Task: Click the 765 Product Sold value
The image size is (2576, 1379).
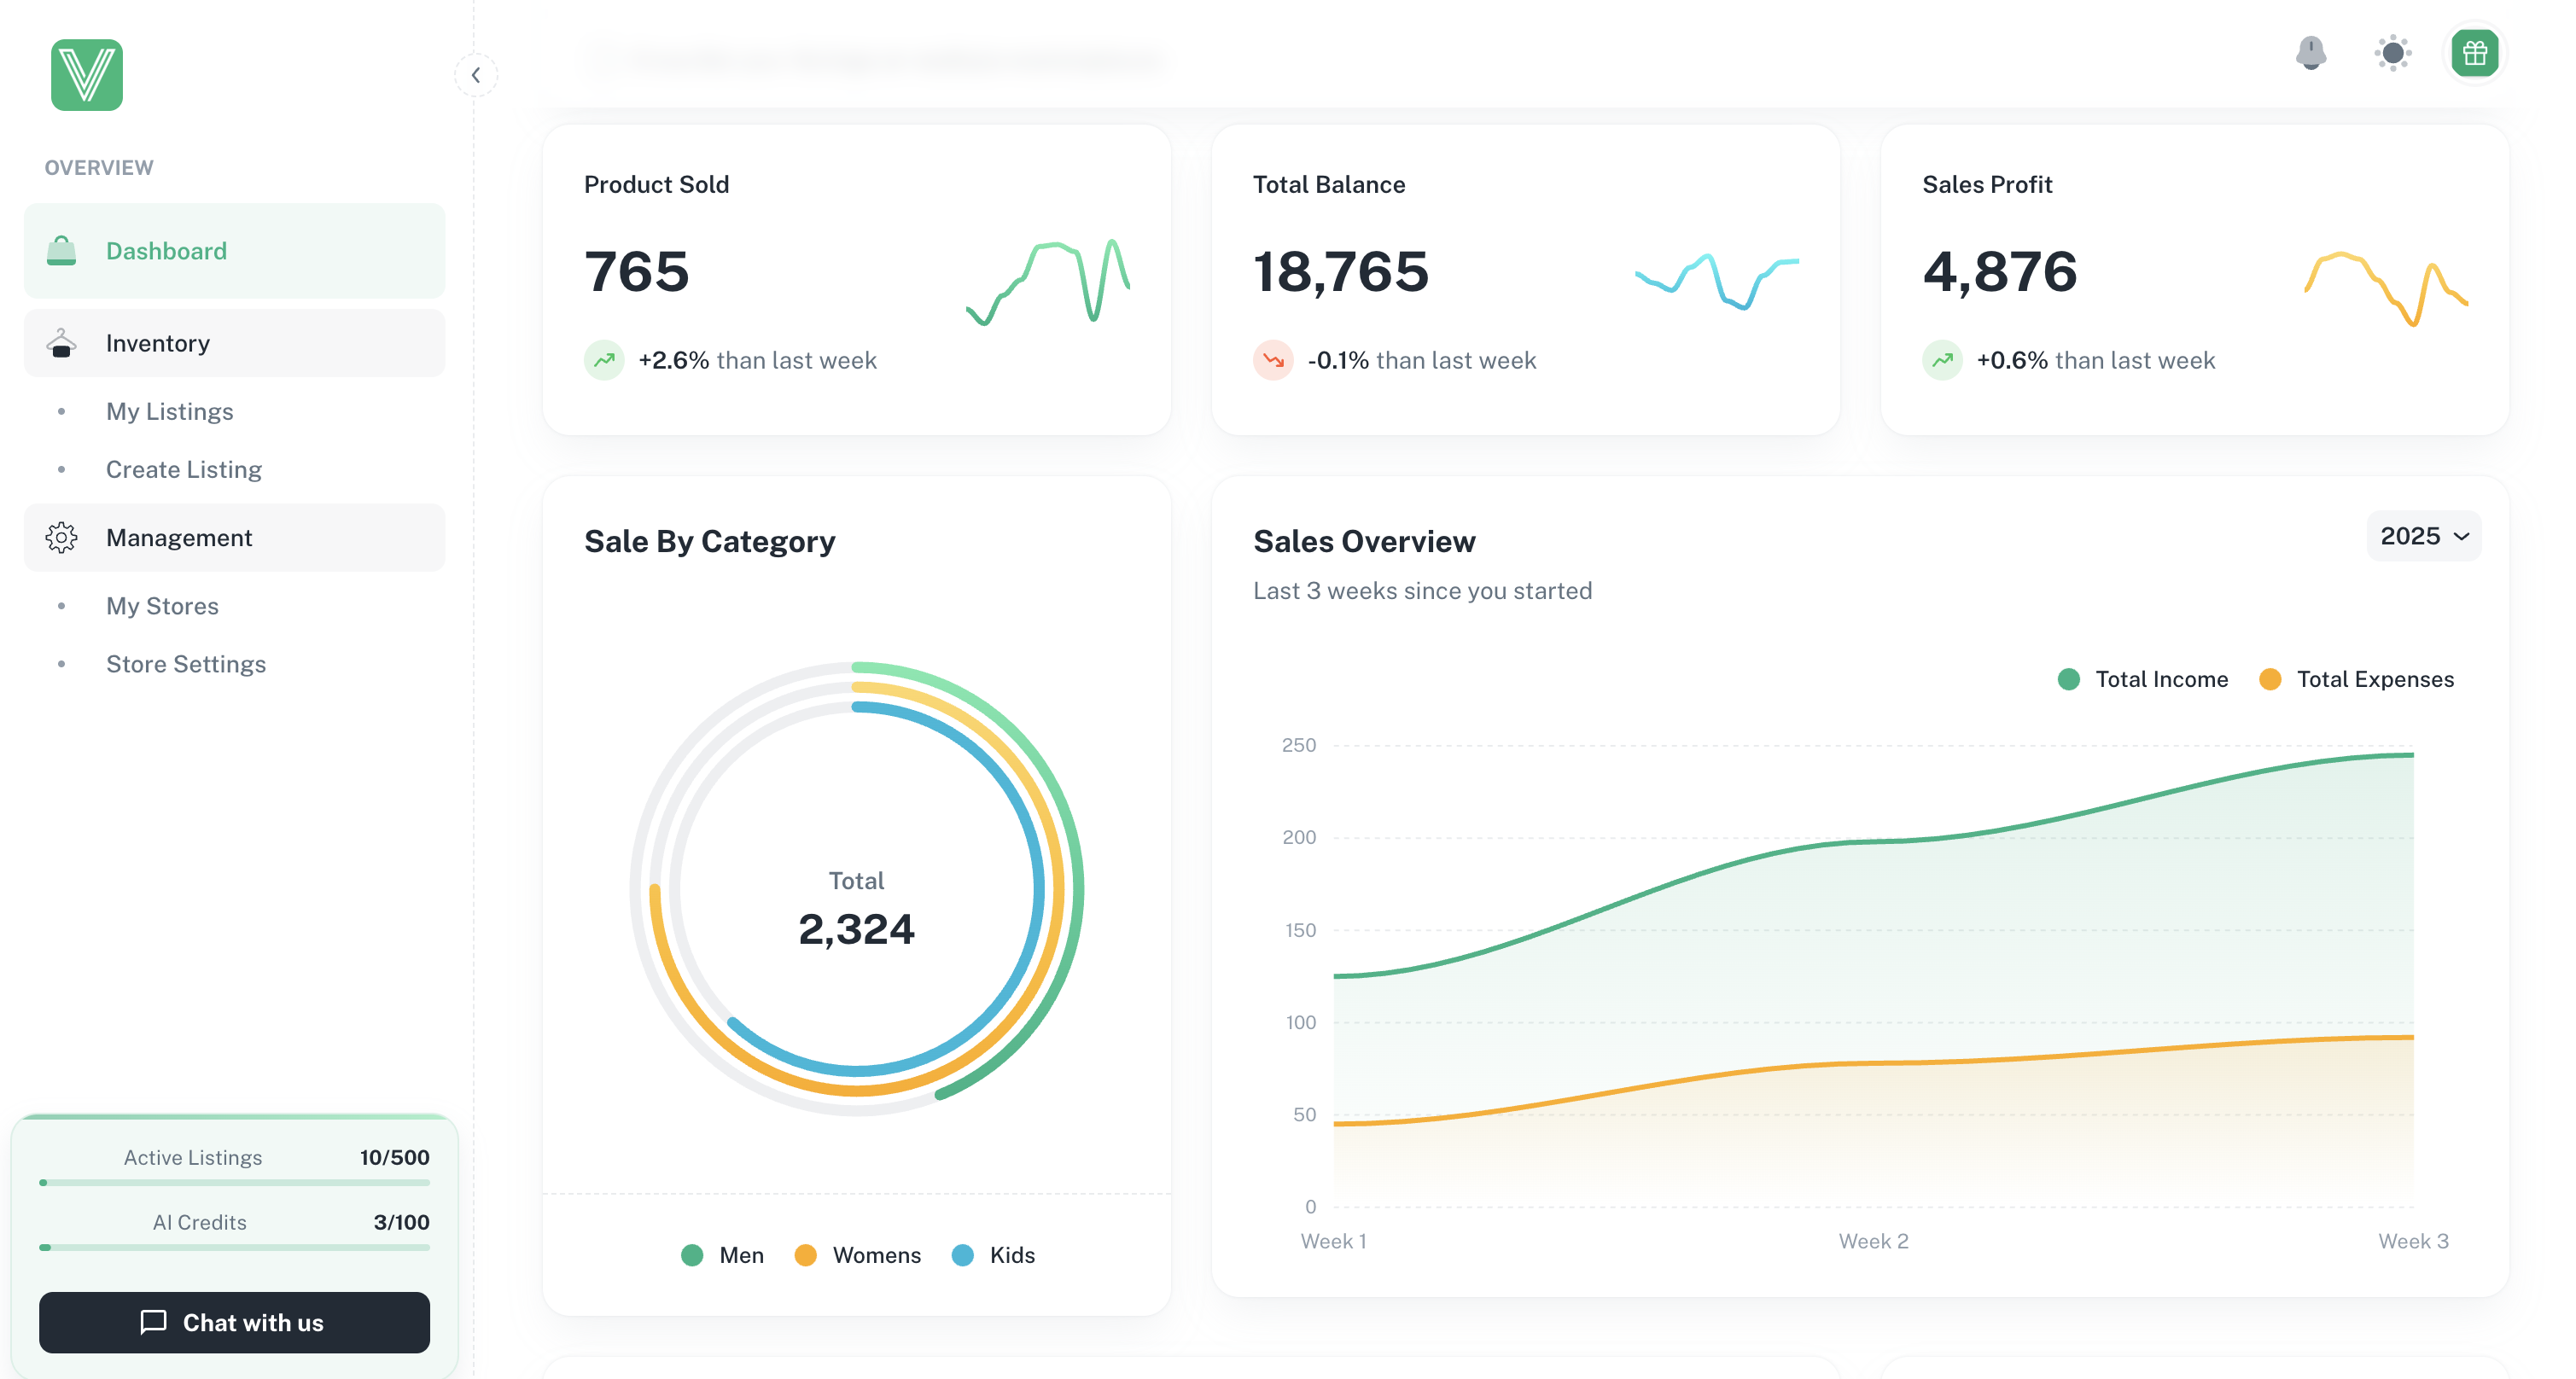Action: click(637, 272)
